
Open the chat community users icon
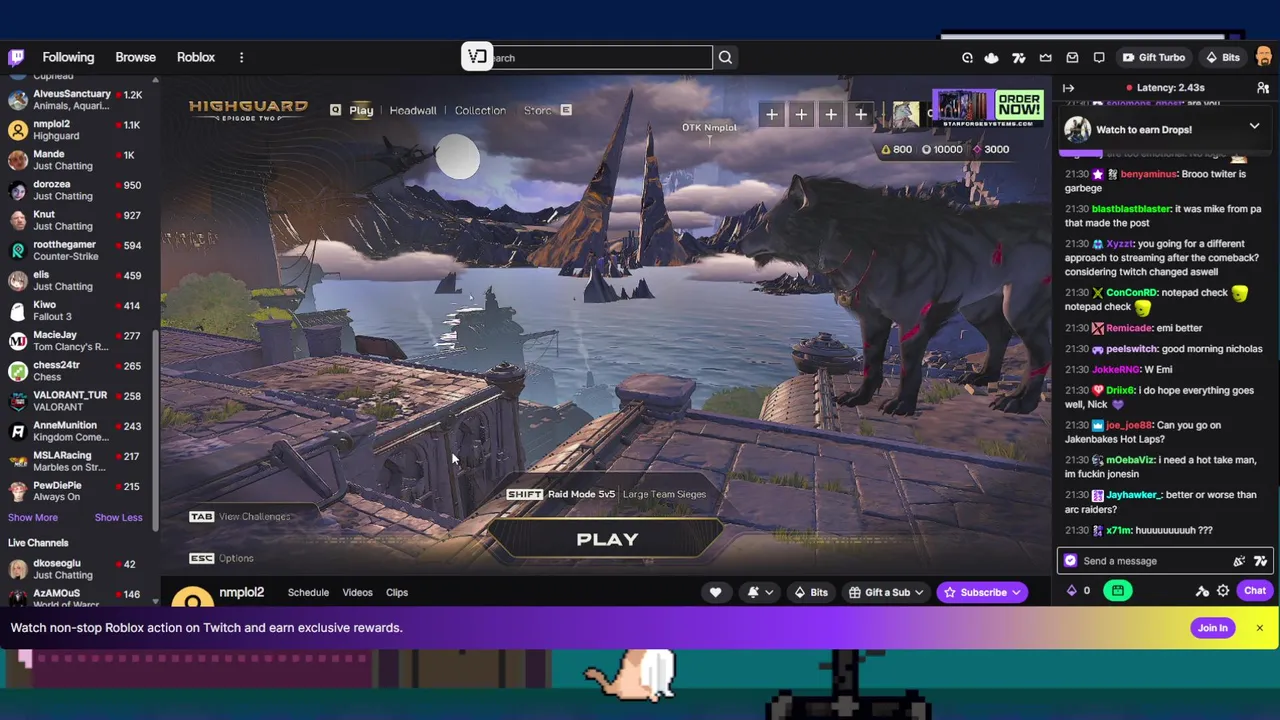pyautogui.click(x=1263, y=88)
